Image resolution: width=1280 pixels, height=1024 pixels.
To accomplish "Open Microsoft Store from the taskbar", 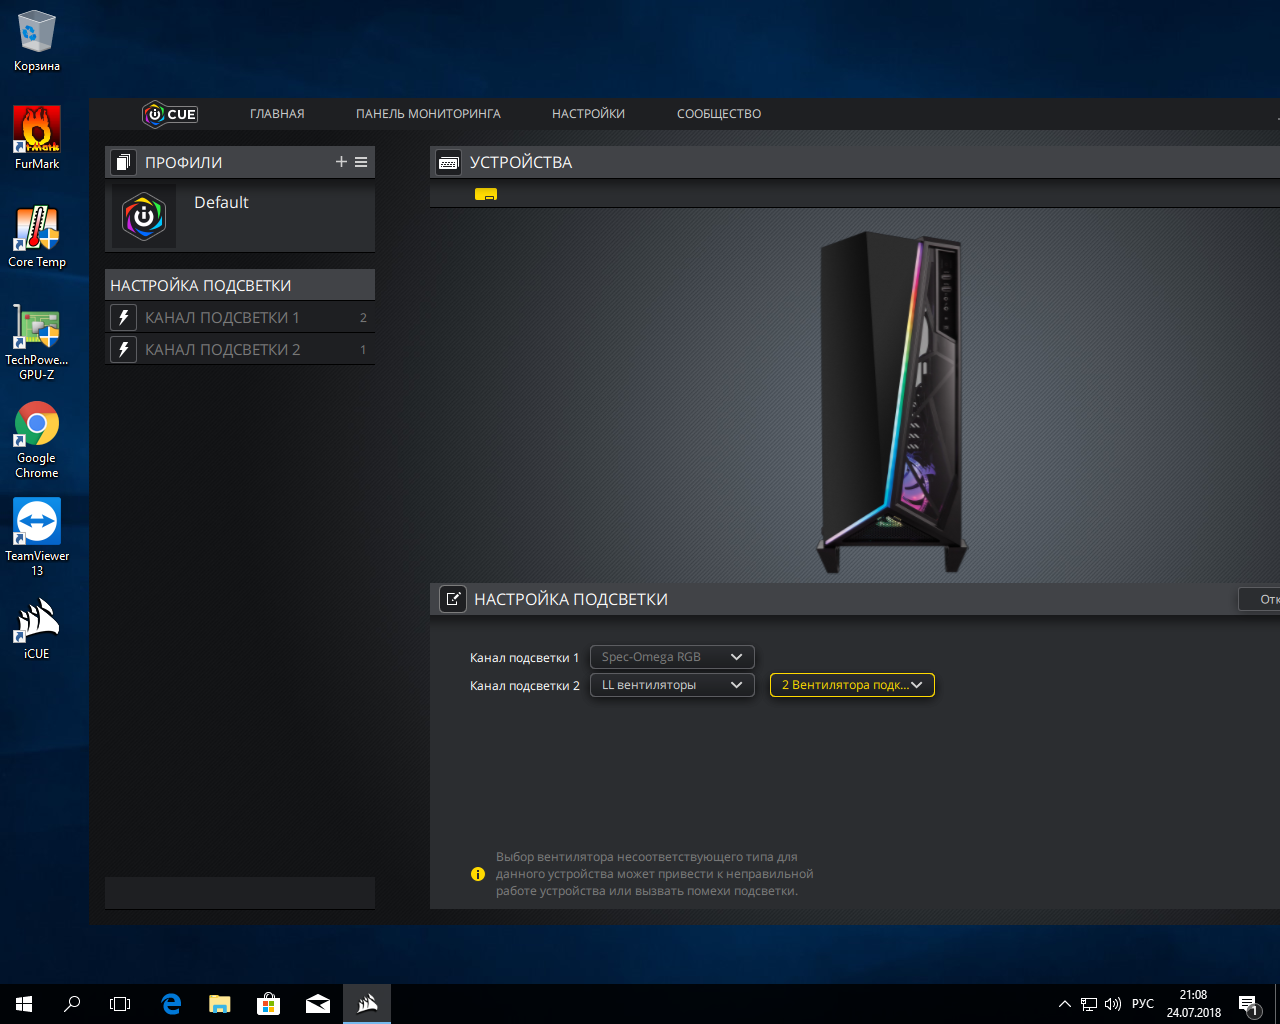I will [269, 1004].
